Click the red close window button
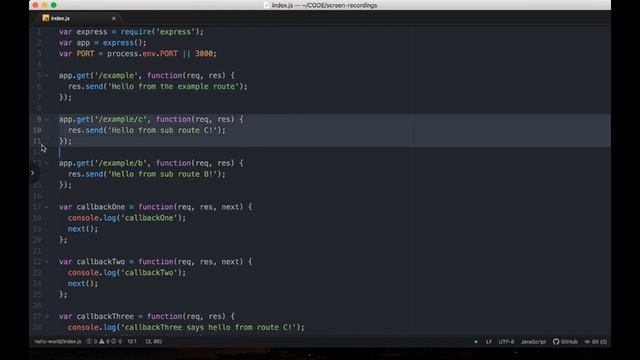The height and width of the screenshot is (360, 640). click(x=36, y=5)
